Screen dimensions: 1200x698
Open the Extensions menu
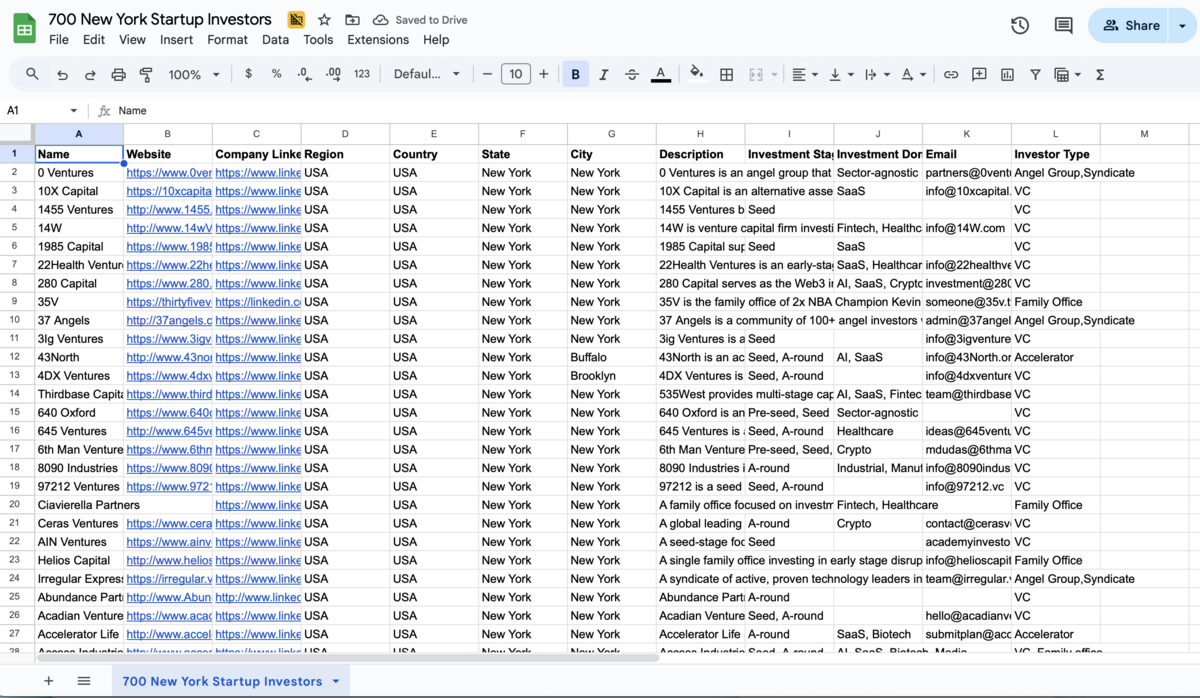pos(377,40)
